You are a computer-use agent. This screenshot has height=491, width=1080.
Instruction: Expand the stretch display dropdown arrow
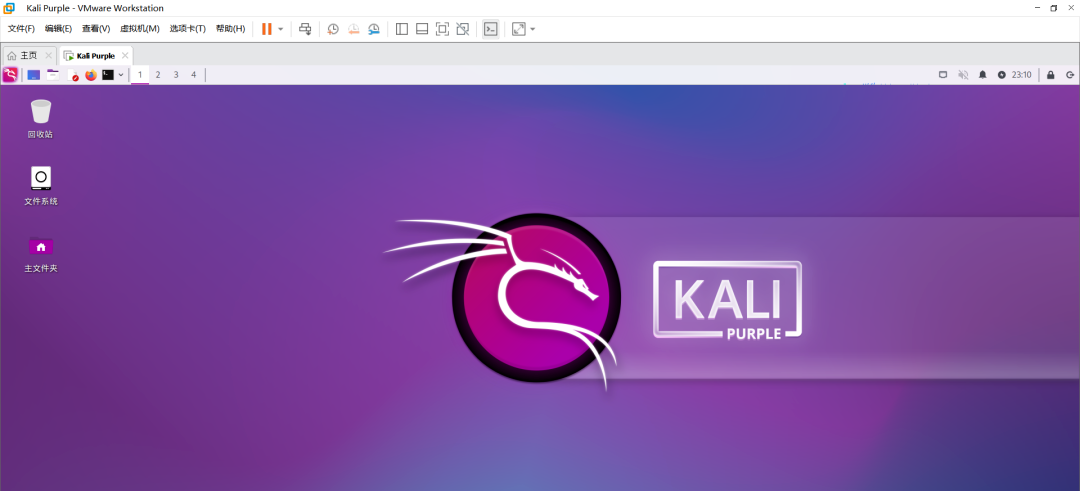532,29
